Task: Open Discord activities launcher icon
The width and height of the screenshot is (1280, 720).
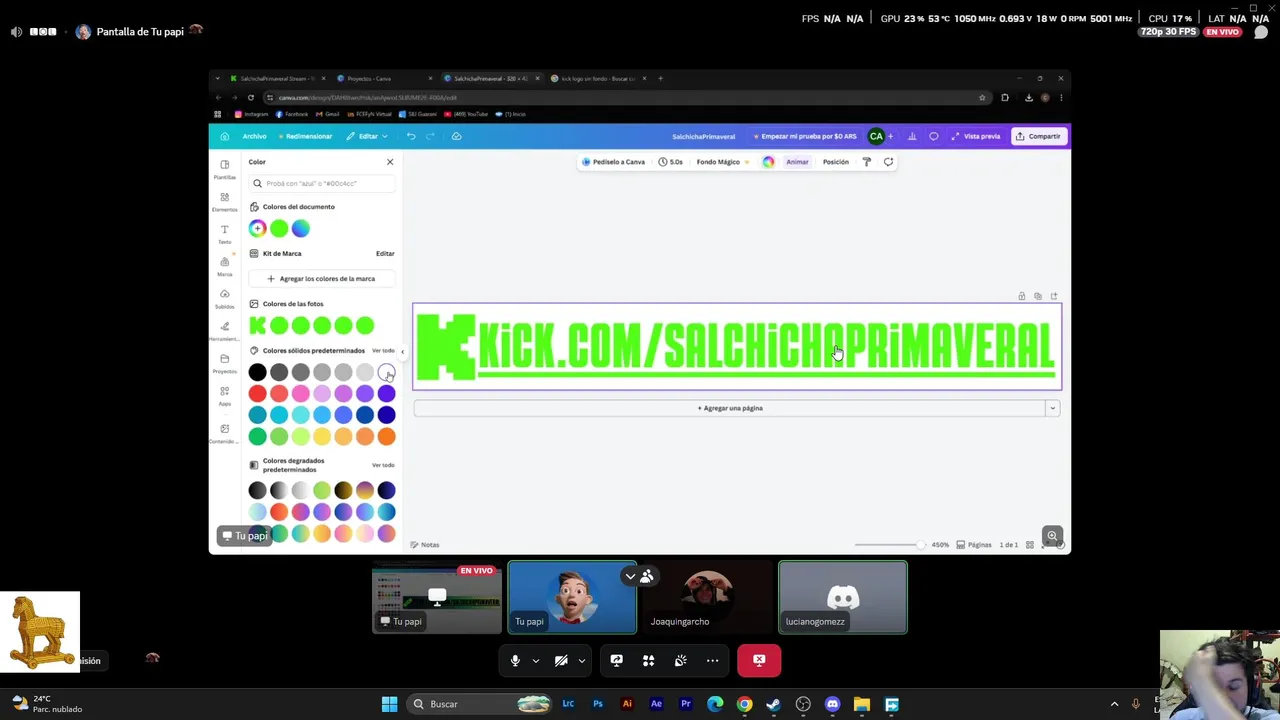Action: [648, 660]
